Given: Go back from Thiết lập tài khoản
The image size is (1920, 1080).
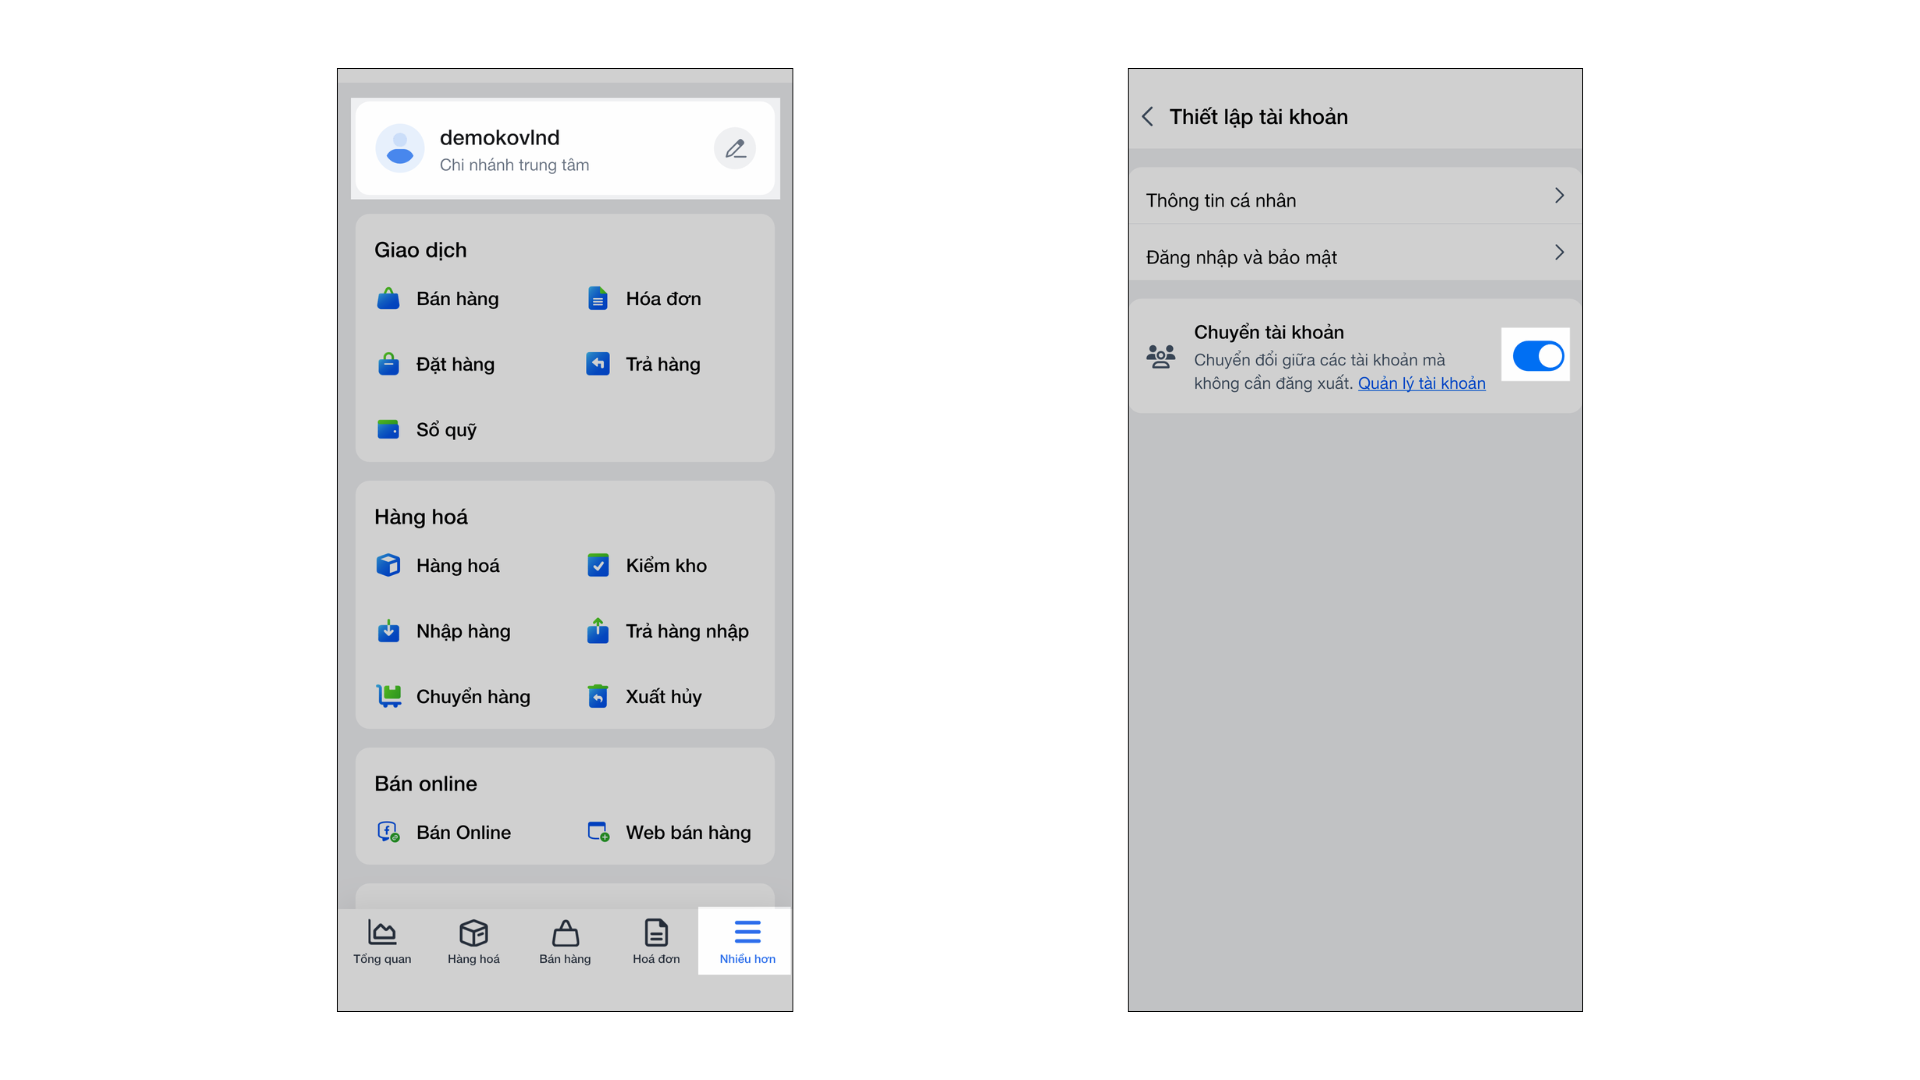Looking at the screenshot, I should (x=1148, y=117).
